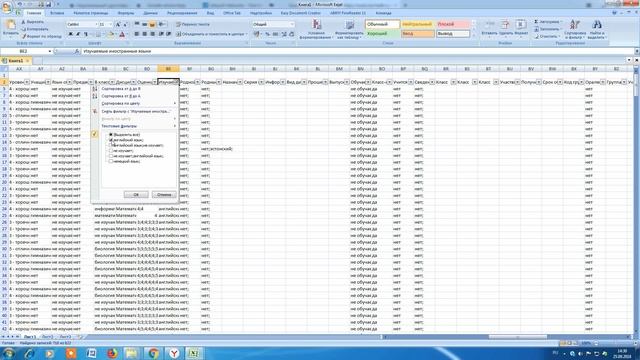Click the insert function fx icon
The width and height of the screenshot is (640, 360).
coord(77,51)
